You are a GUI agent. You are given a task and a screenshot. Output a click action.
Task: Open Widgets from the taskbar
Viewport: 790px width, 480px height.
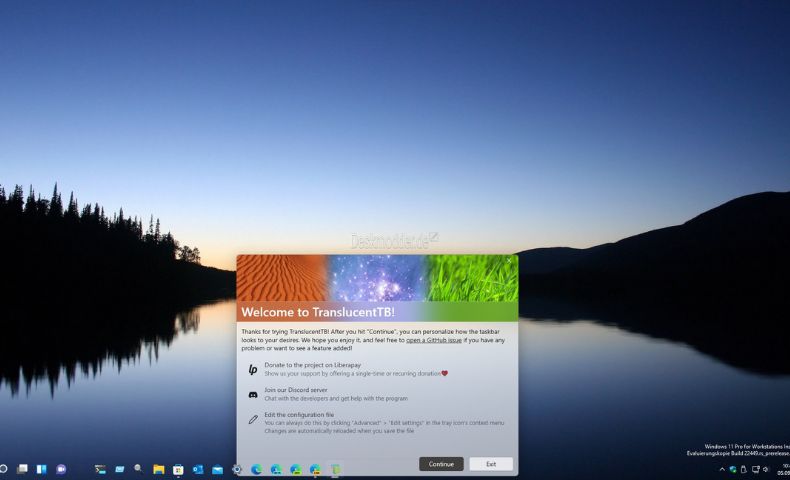pos(41,469)
